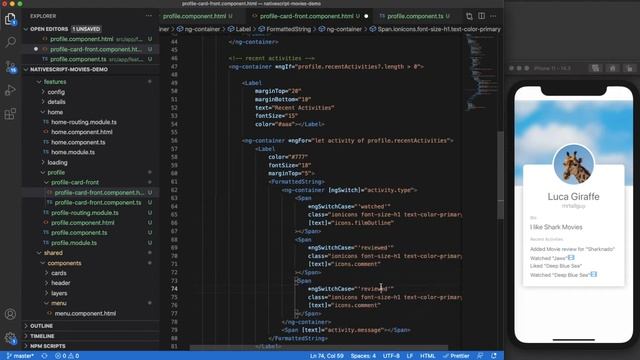Open the Source Control view
This screenshot has width=640, height=360.
coord(10,67)
